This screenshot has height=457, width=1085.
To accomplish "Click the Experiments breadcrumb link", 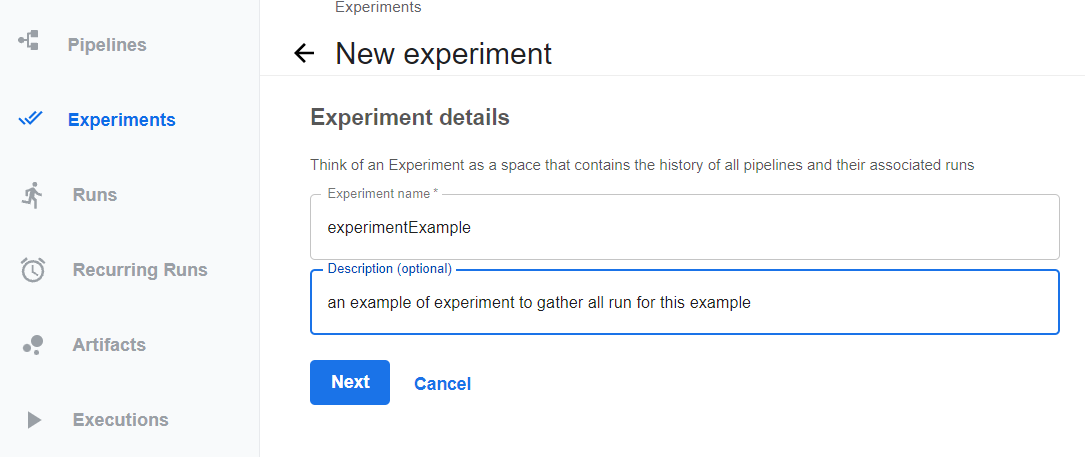I will coord(378,8).
